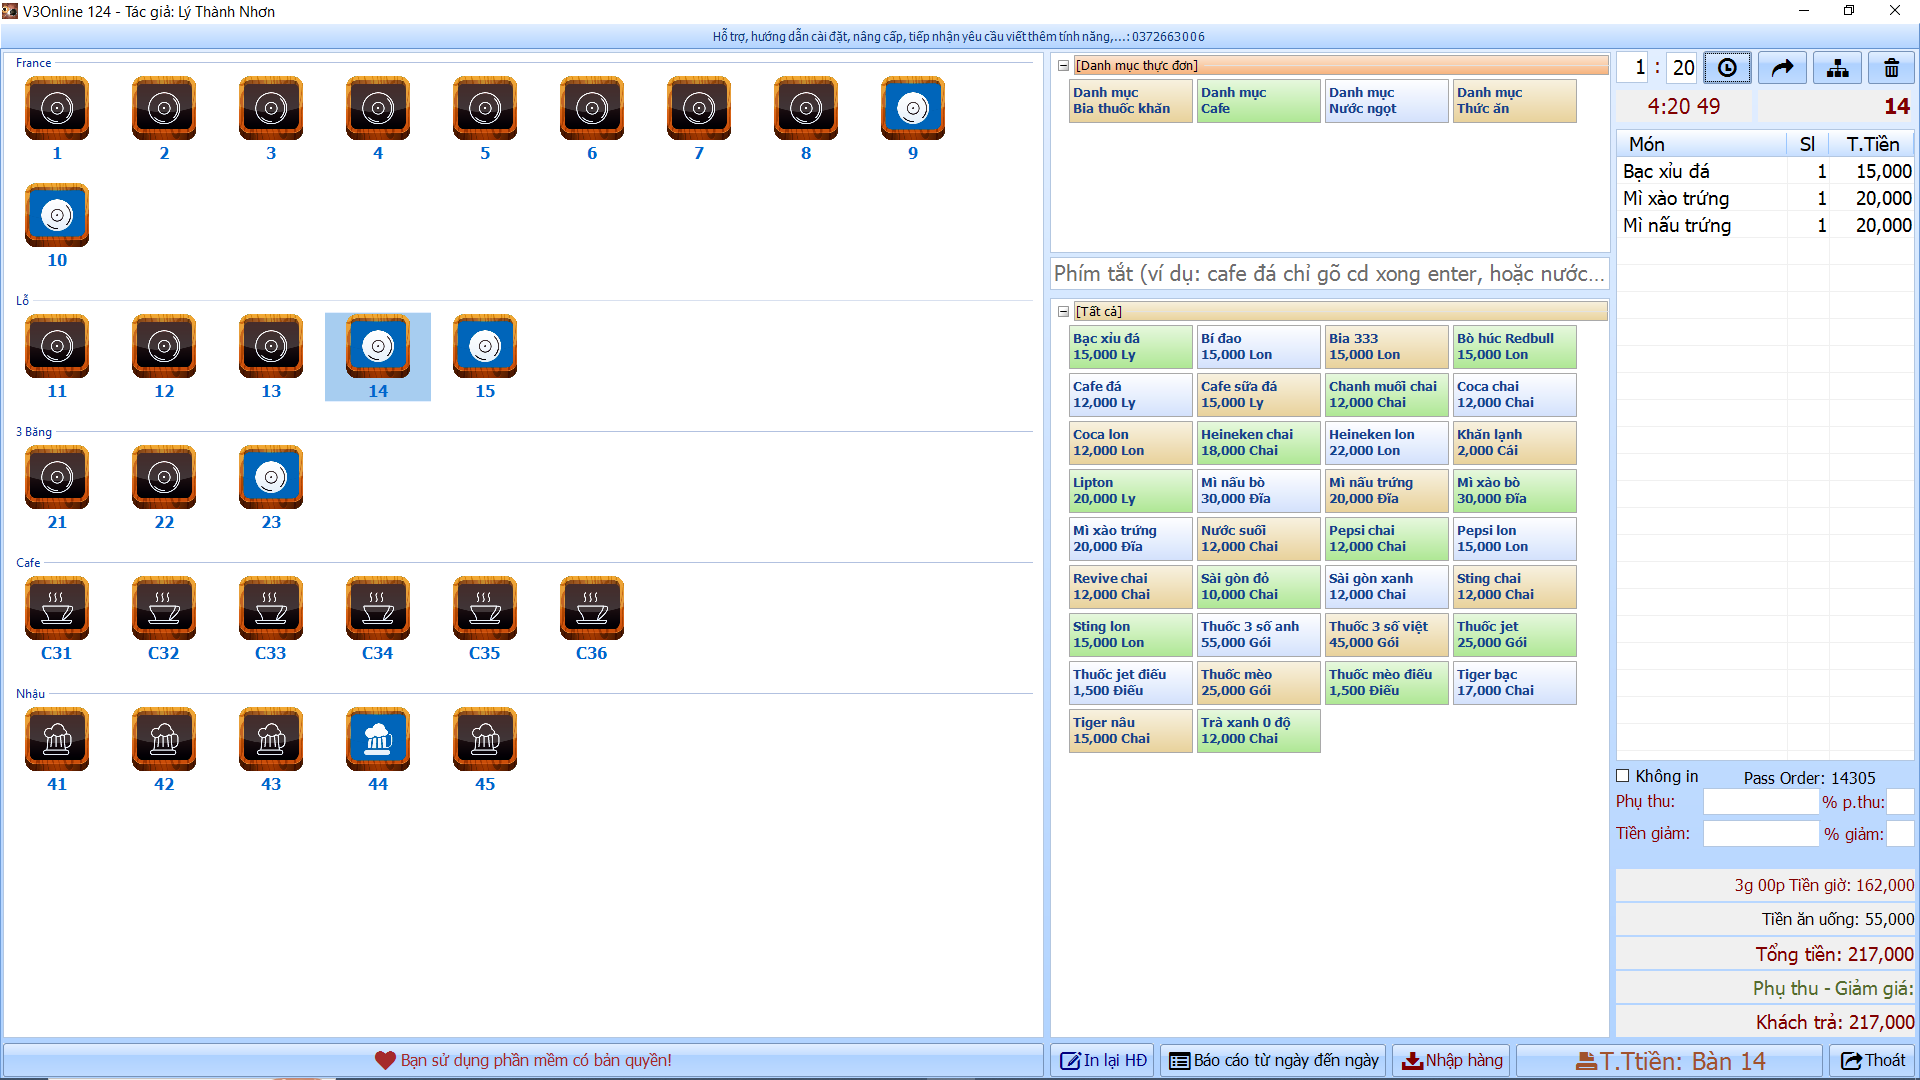Add Sting lon menu item
This screenshot has width=1920, height=1080.
click(x=1130, y=635)
